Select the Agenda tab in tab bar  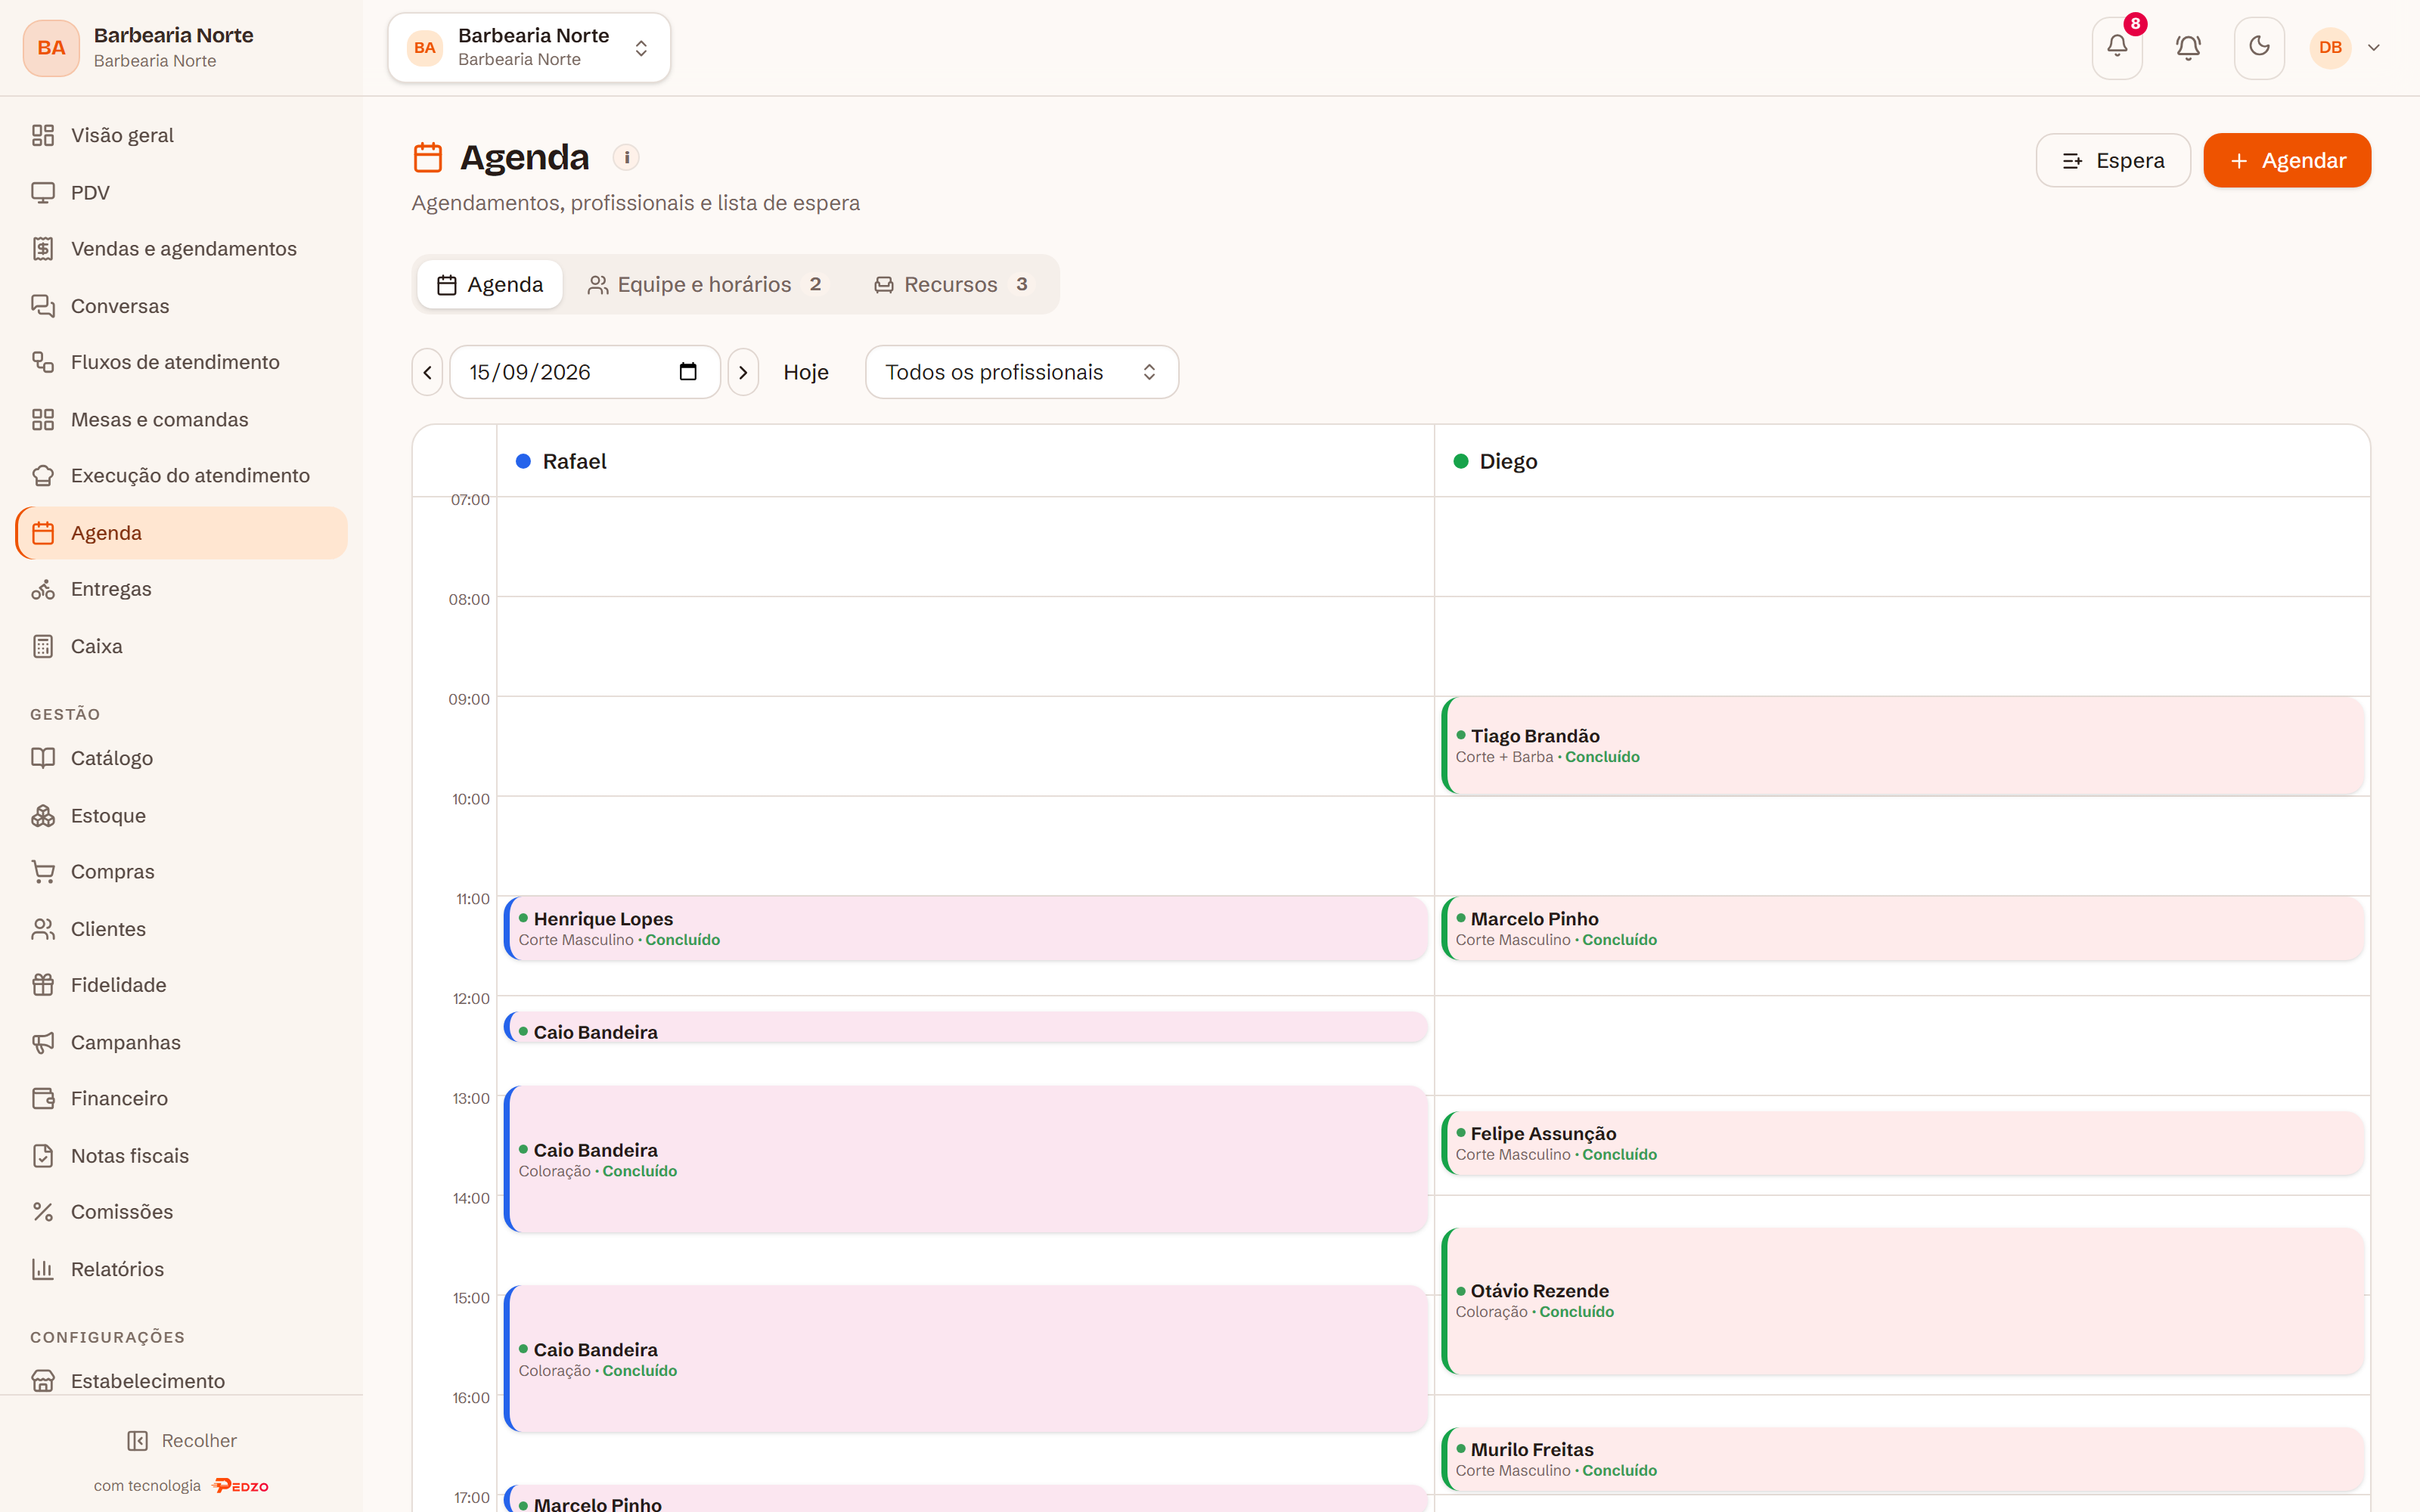(x=490, y=284)
